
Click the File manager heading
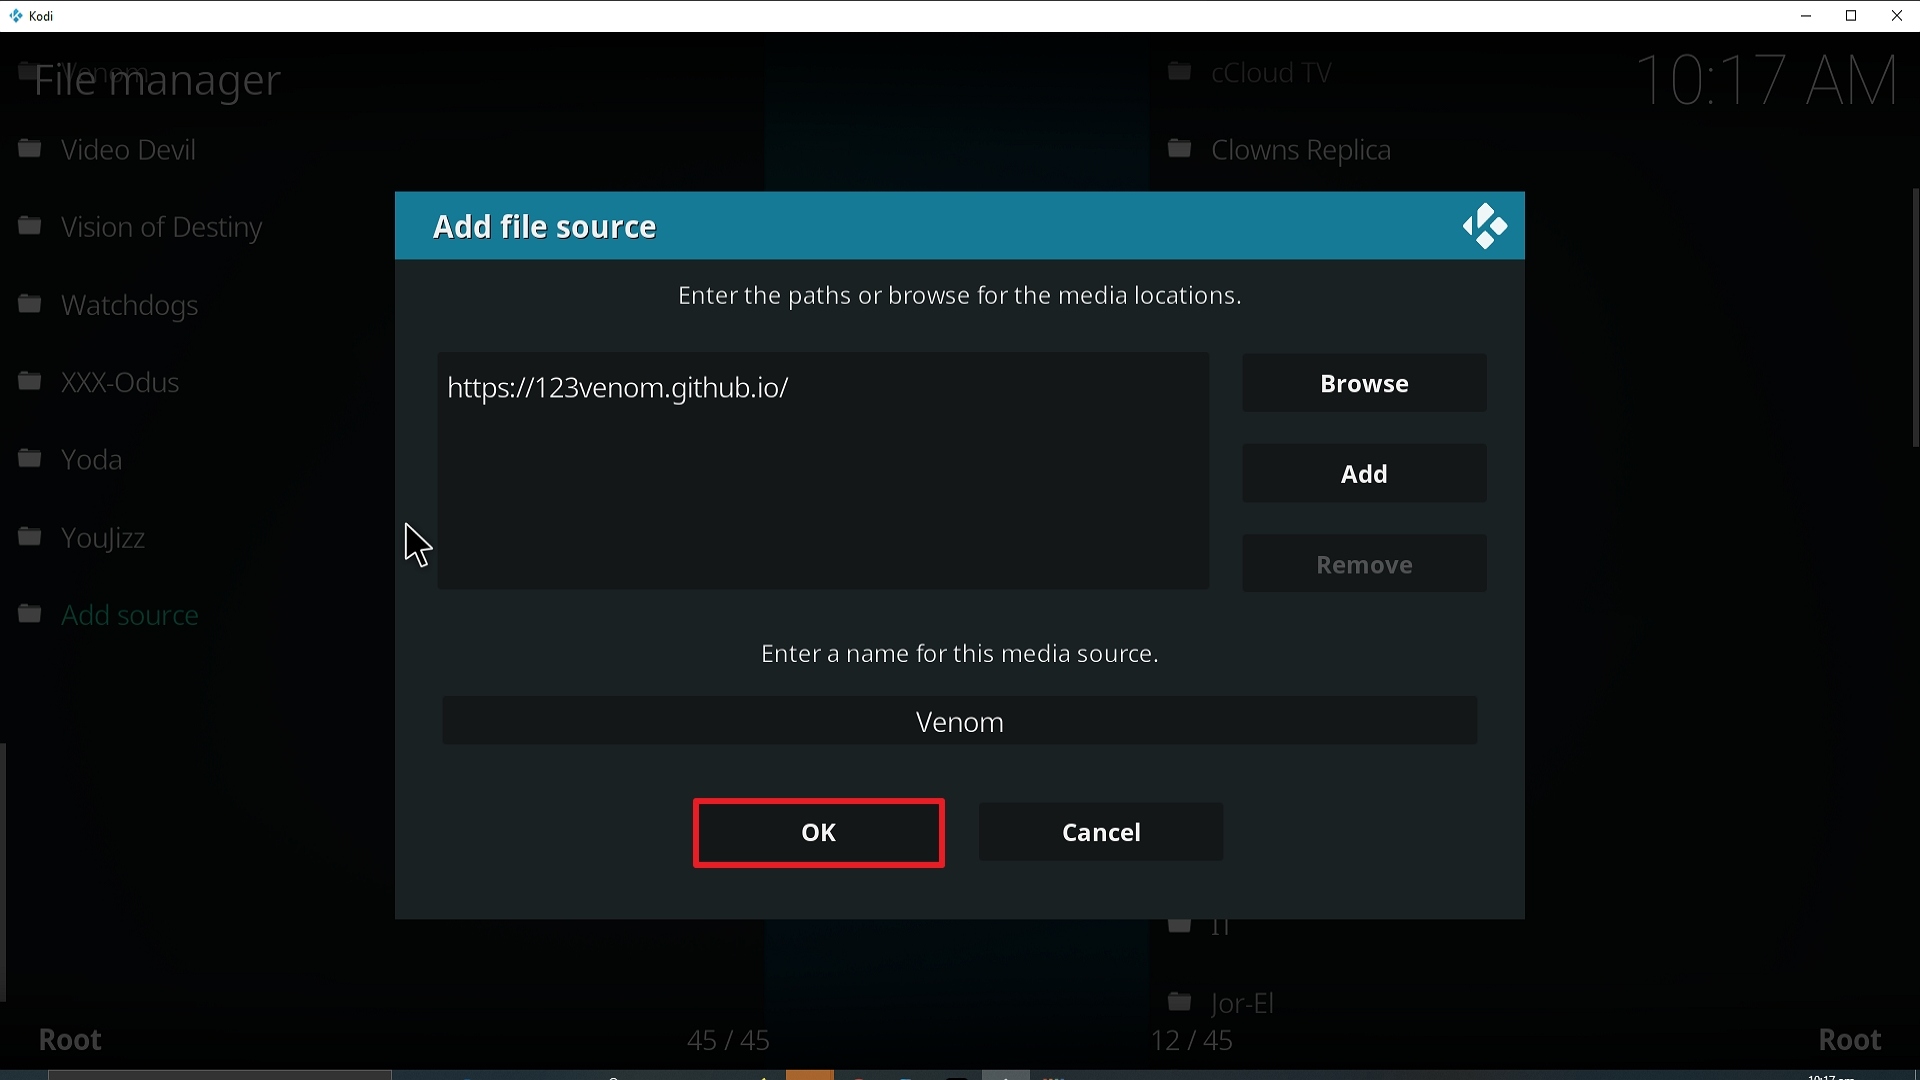157,80
